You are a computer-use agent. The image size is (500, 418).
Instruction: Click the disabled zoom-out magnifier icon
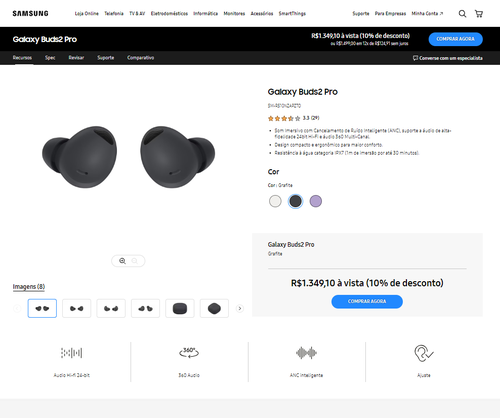coord(134,261)
